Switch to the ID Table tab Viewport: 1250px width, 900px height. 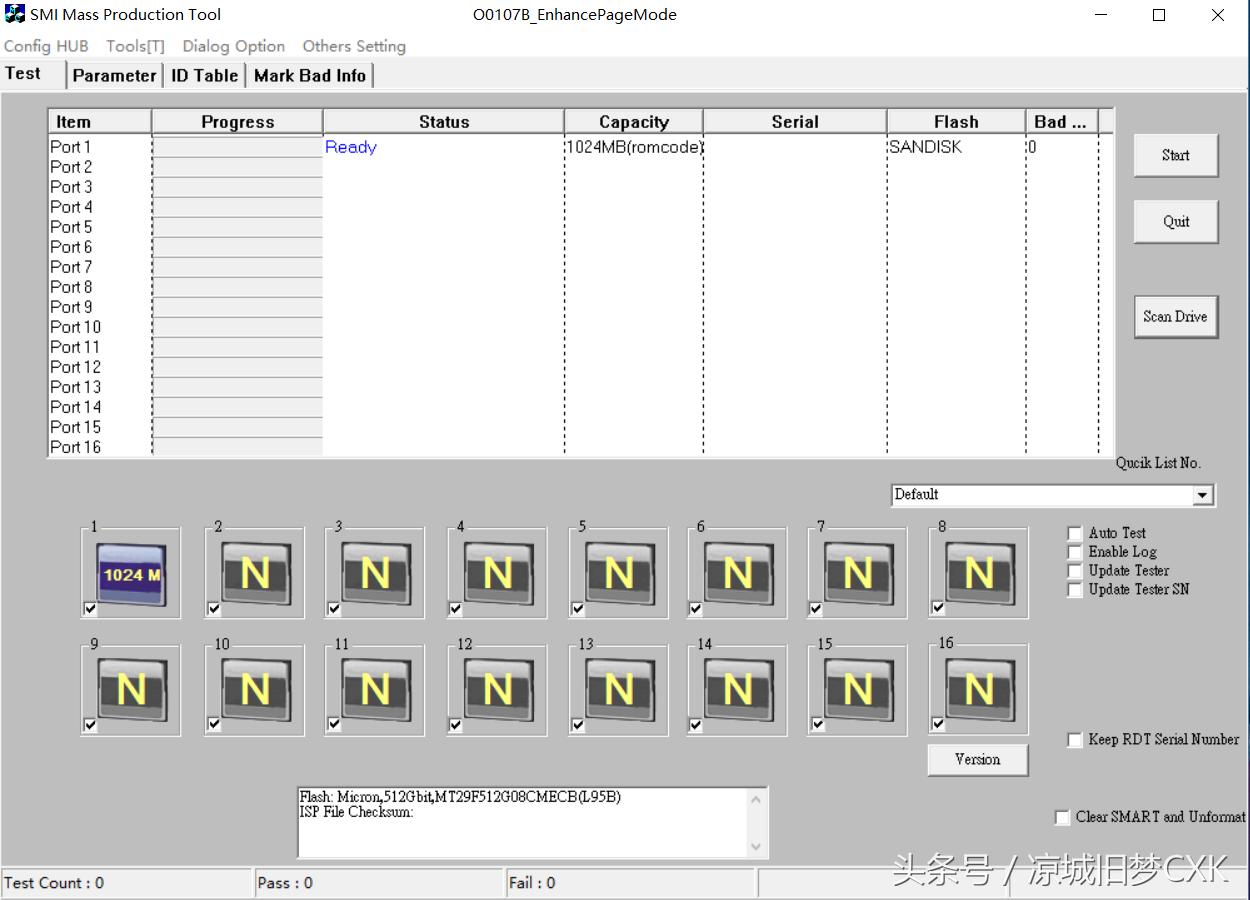coord(204,75)
